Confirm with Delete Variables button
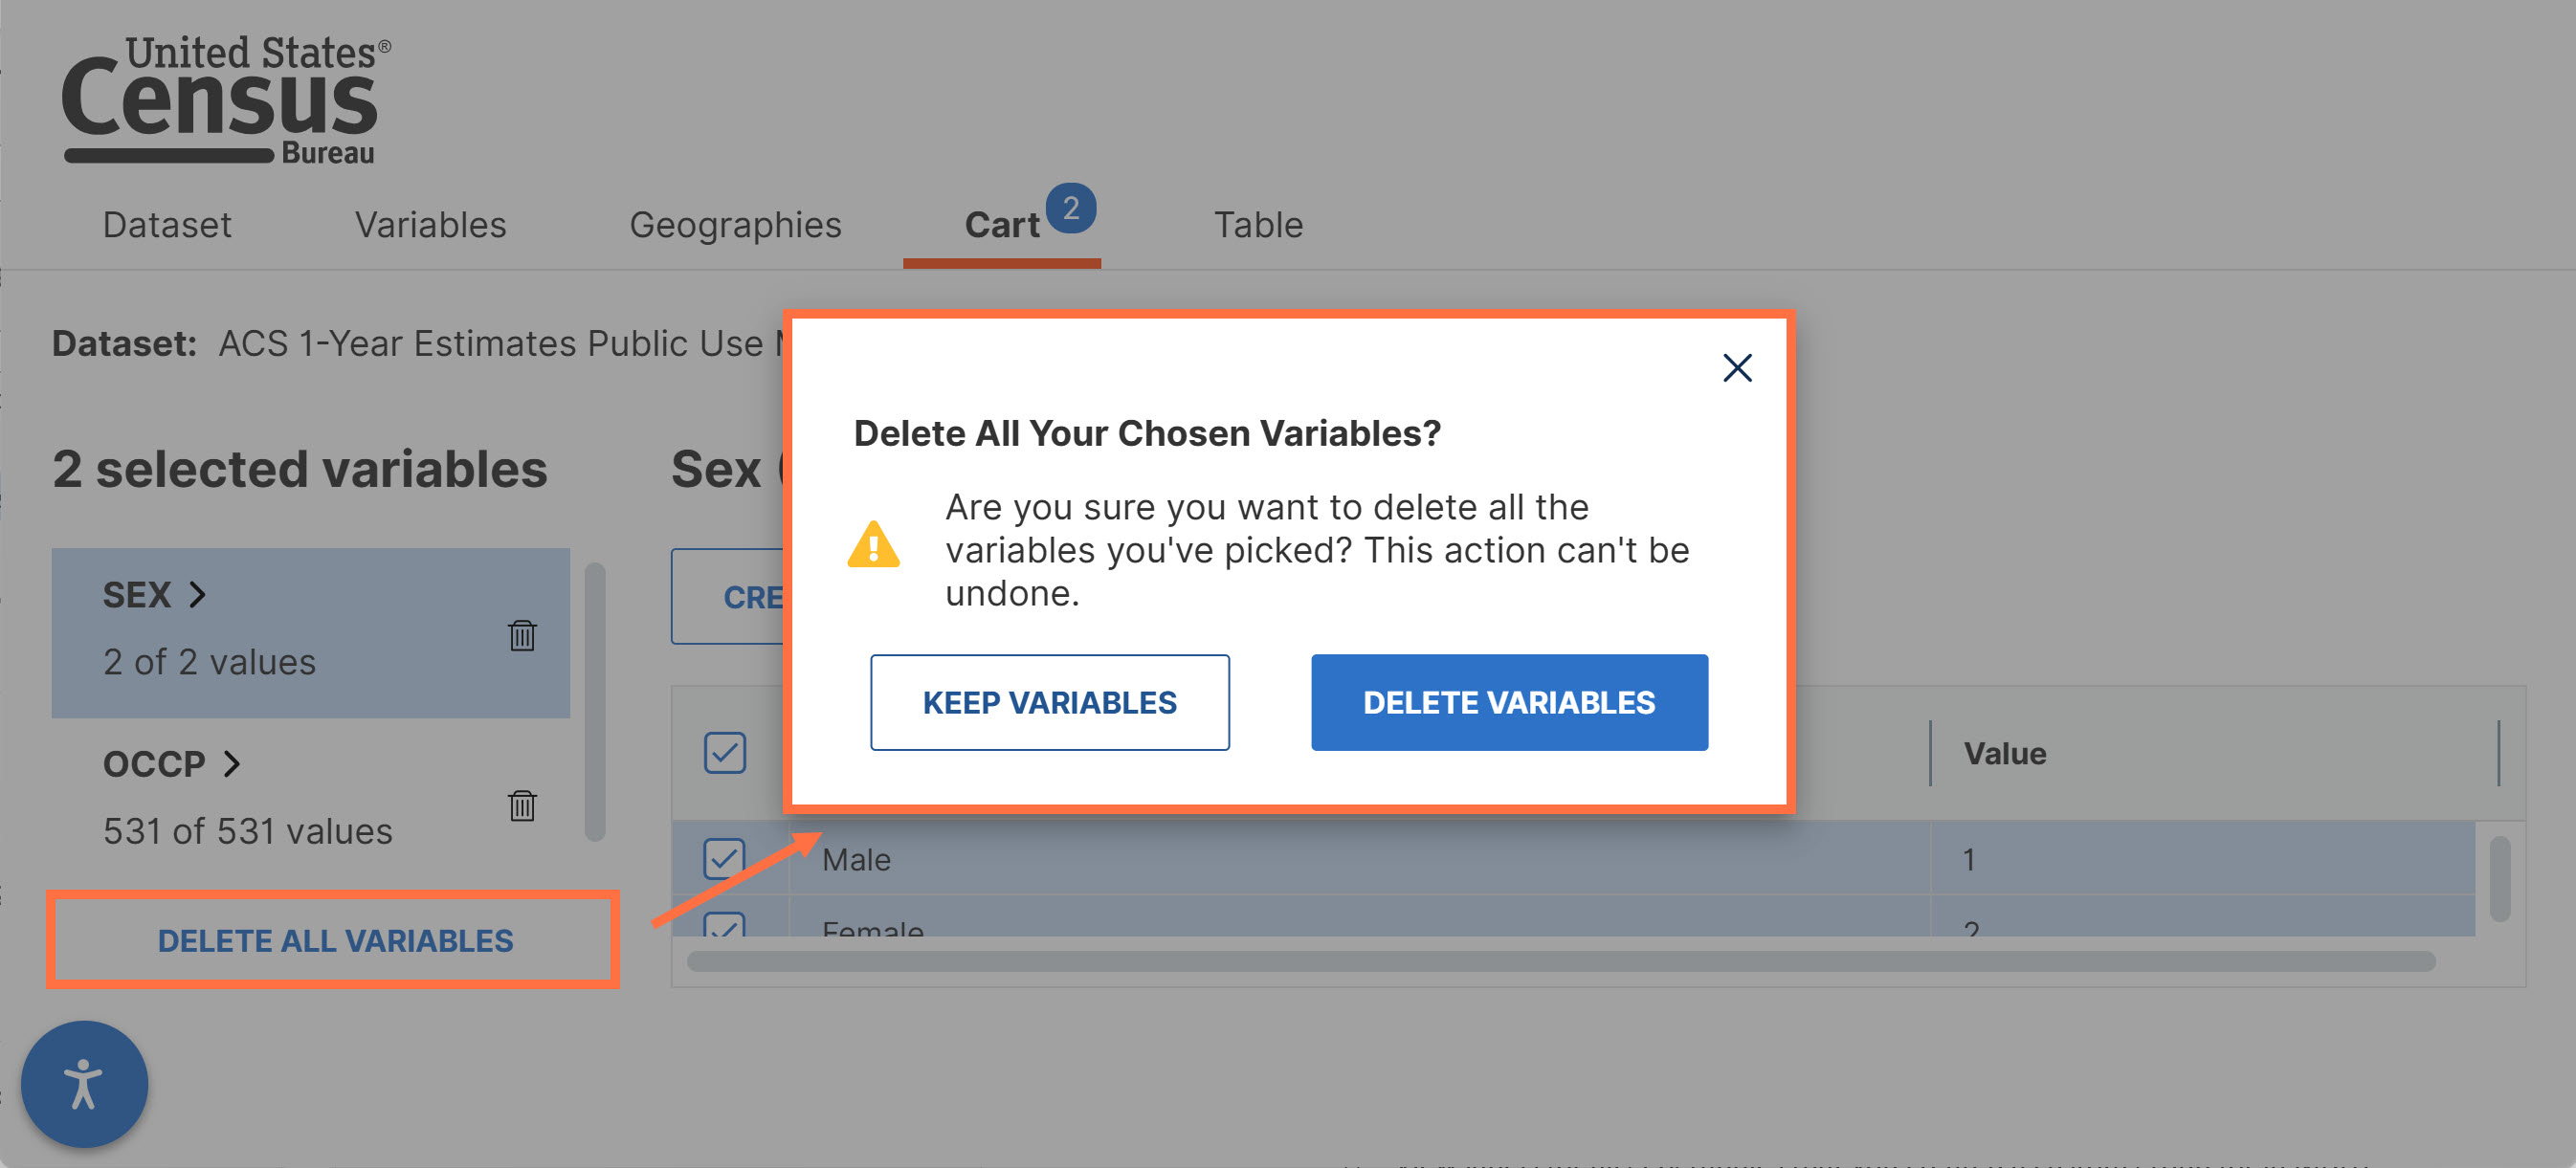This screenshot has height=1168, width=2576. pos(1510,703)
